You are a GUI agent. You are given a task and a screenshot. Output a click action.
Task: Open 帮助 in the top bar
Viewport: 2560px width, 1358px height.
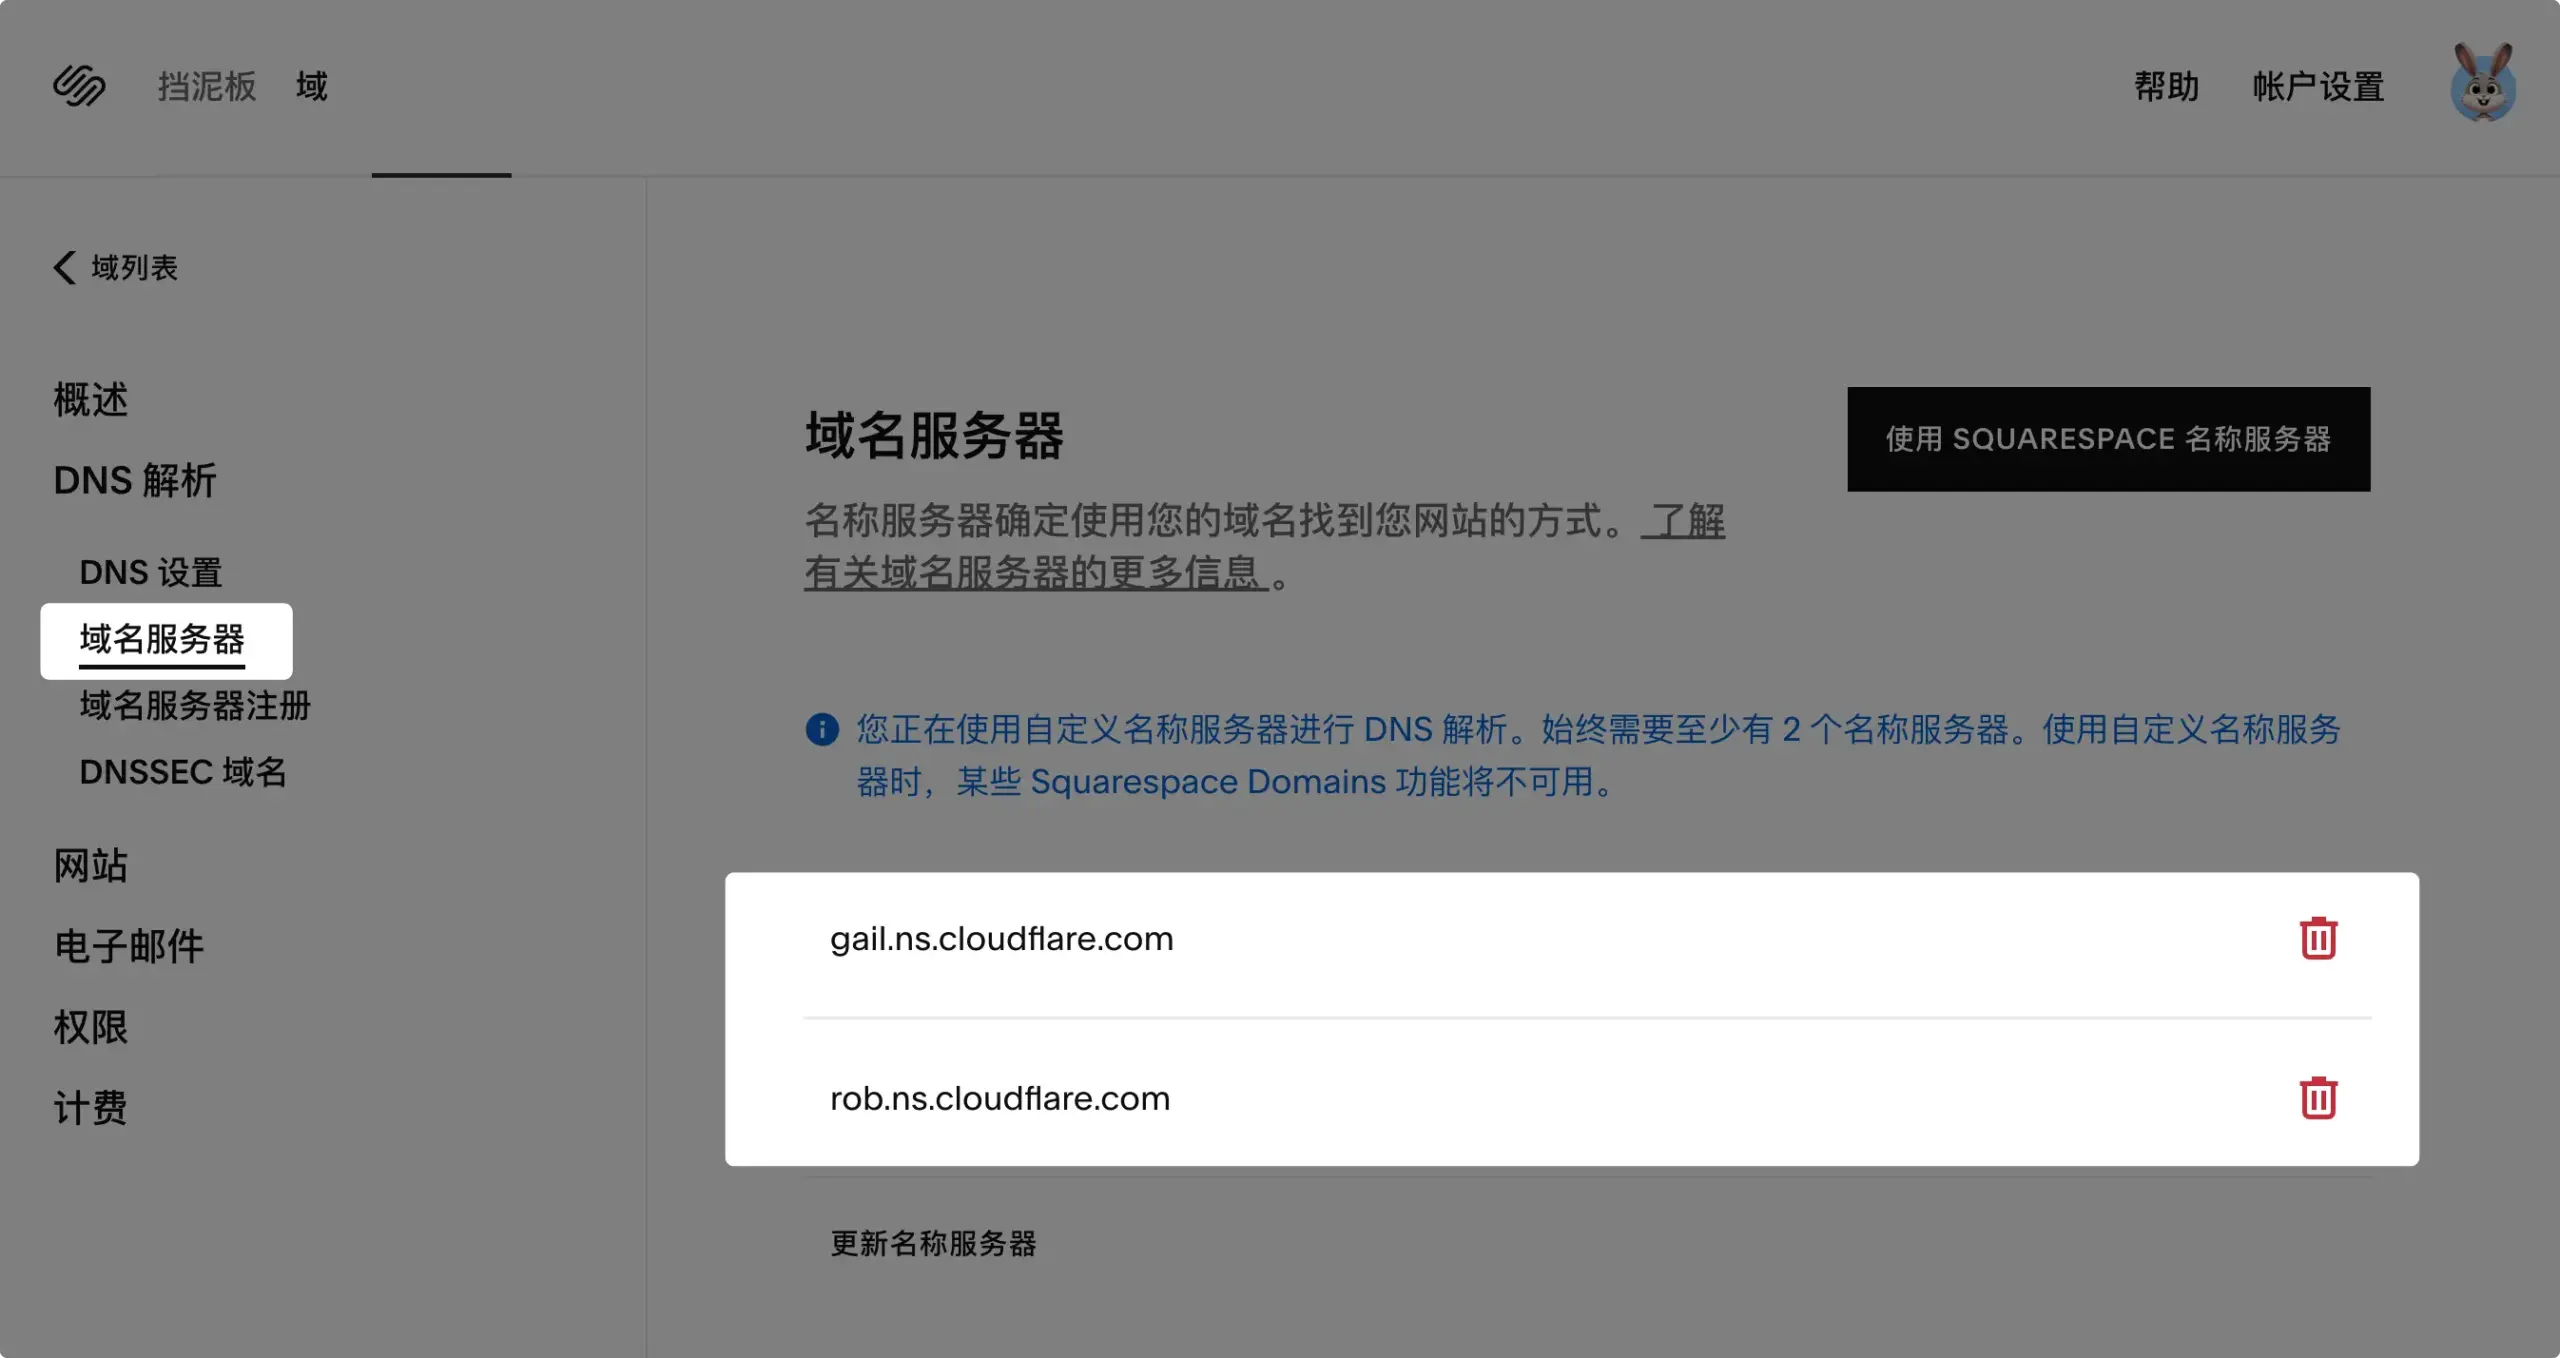point(2167,86)
